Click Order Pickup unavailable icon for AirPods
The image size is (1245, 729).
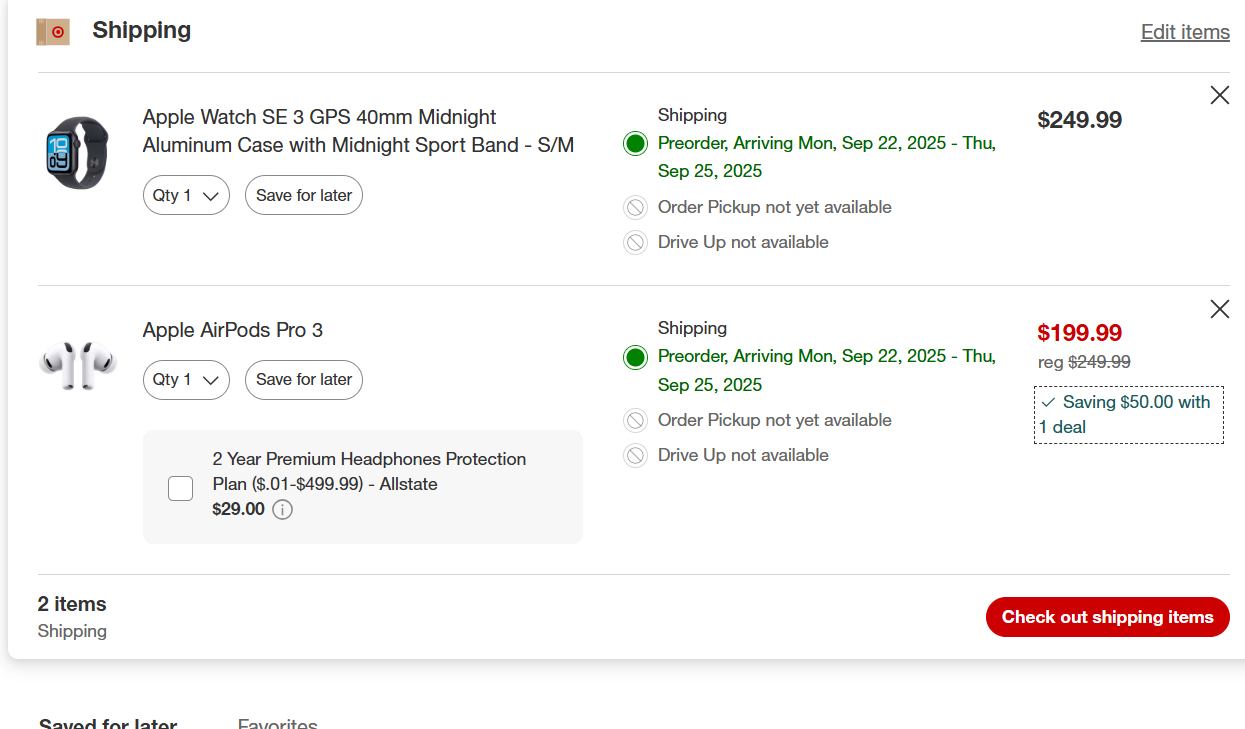(x=635, y=421)
